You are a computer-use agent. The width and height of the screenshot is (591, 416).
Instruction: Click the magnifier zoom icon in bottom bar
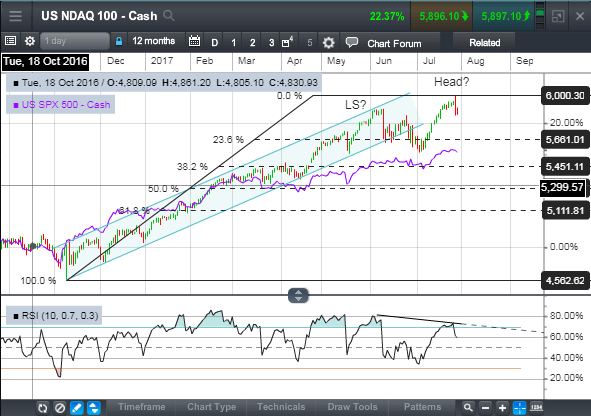pyautogui.click(x=468, y=408)
